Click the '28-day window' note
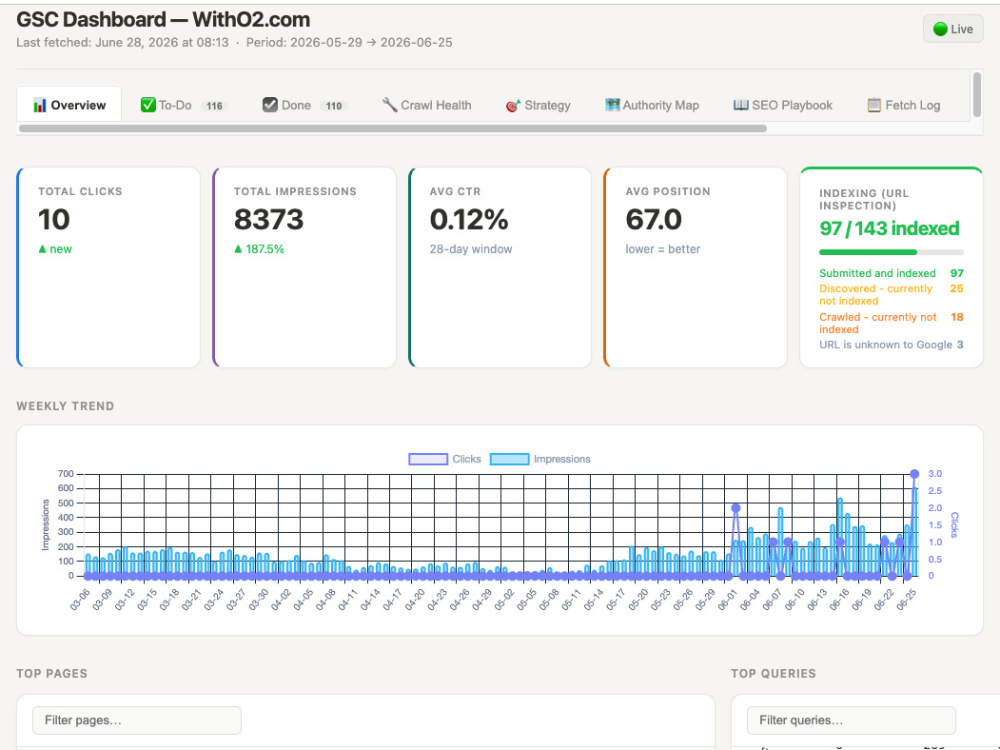 (471, 249)
